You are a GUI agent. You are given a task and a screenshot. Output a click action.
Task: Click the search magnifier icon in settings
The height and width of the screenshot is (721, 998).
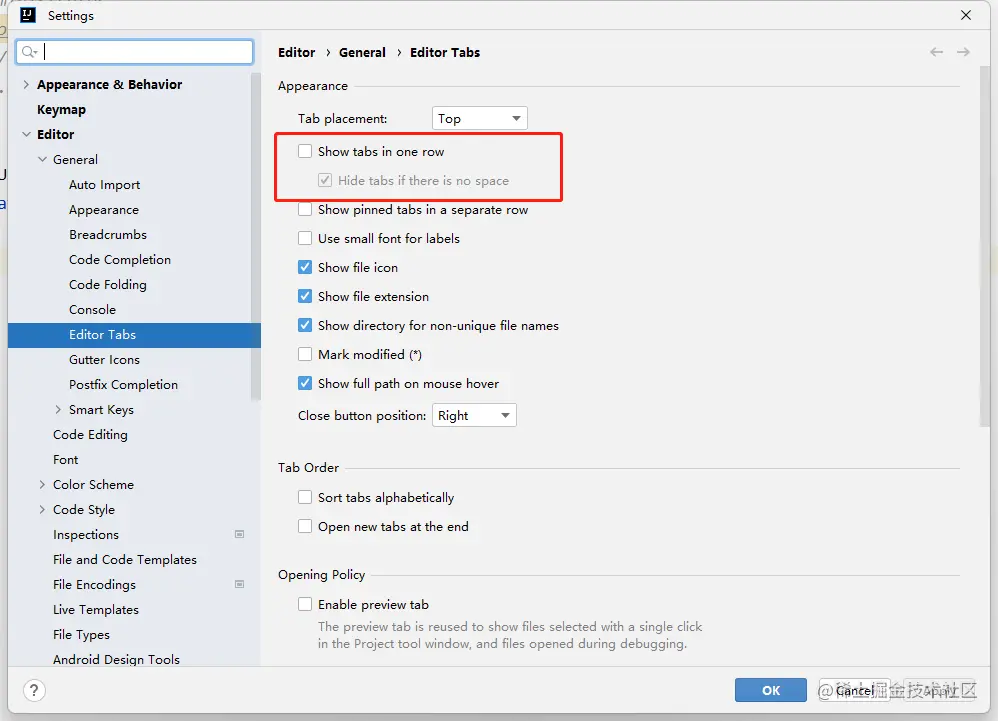[29, 52]
